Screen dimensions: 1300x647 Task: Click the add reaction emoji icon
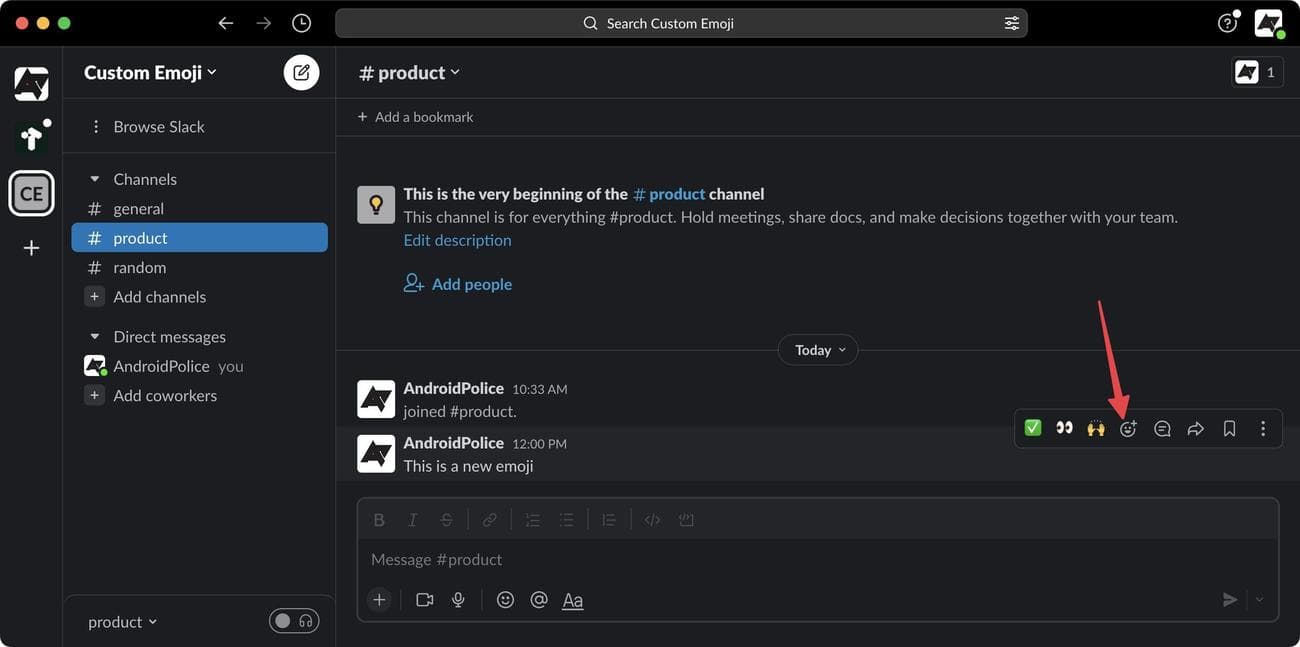coord(1128,428)
